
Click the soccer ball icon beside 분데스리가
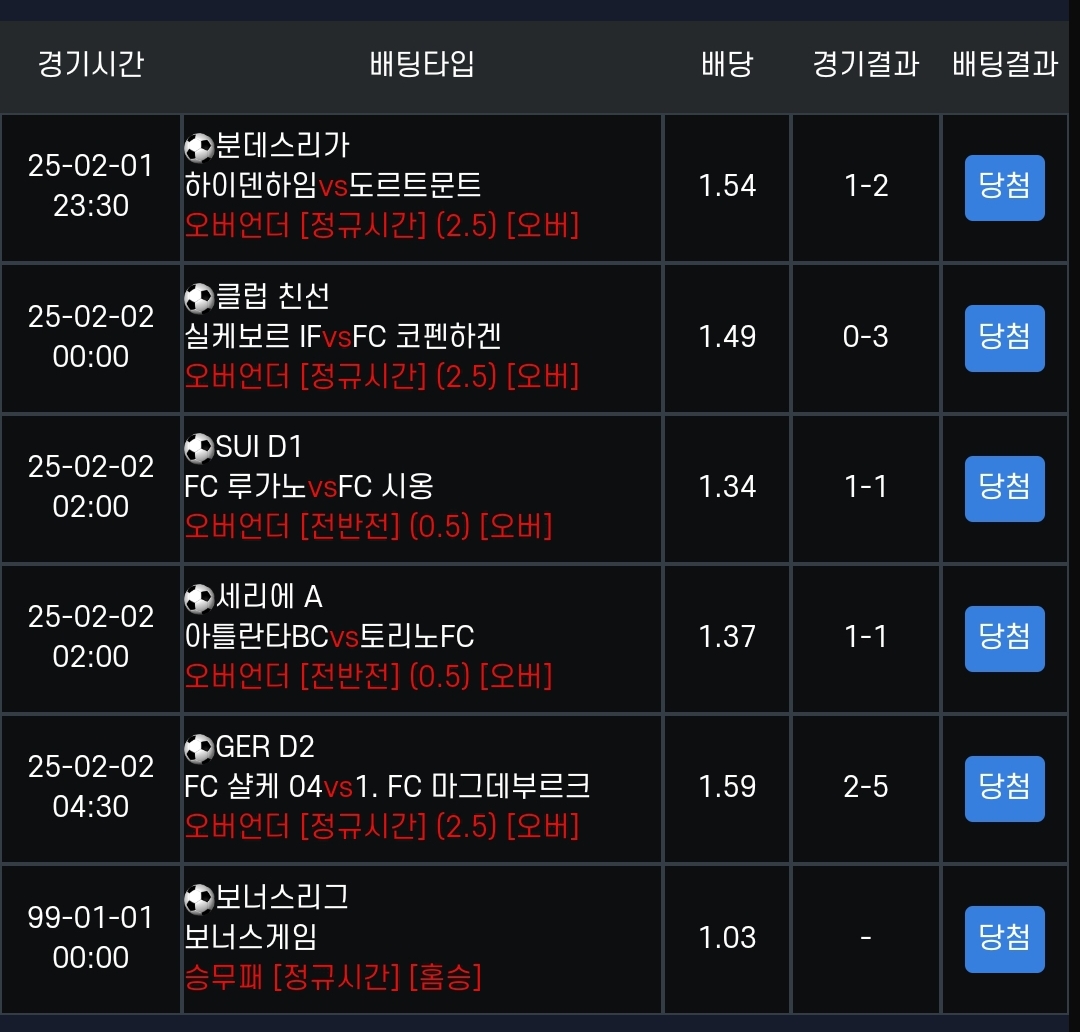tap(200, 148)
